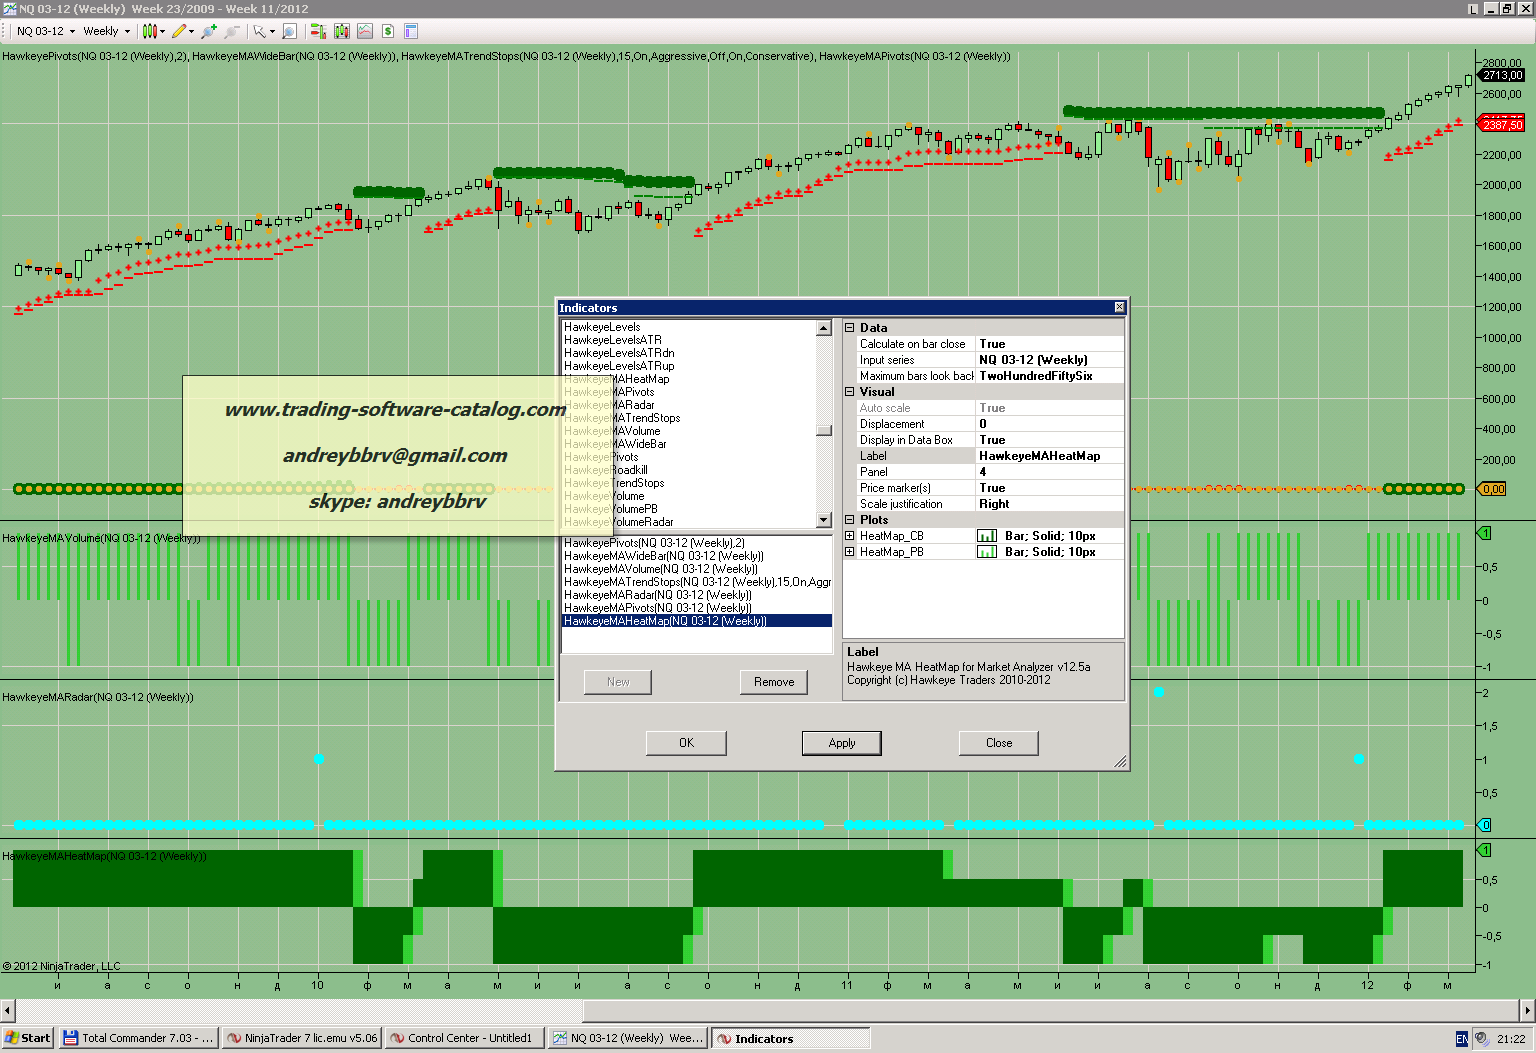
Task: Open the Weekly interval dropdown
Action: coord(106,31)
